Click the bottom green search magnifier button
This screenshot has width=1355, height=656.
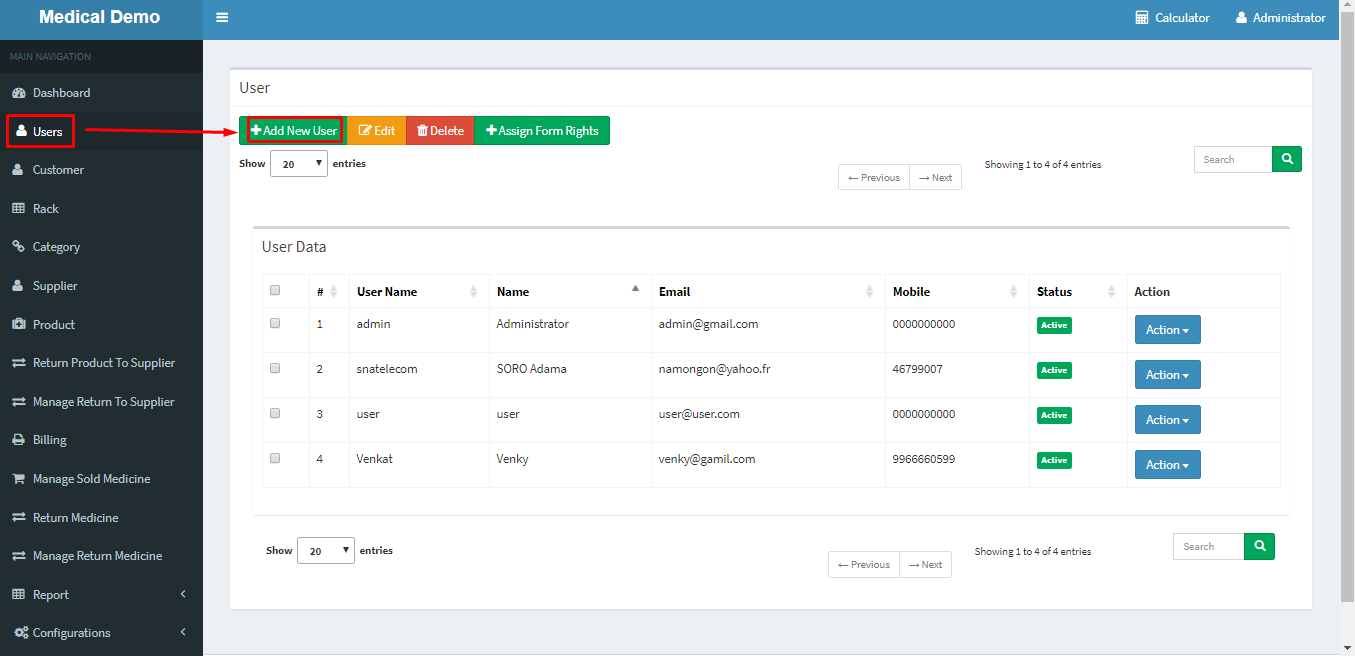(1260, 546)
